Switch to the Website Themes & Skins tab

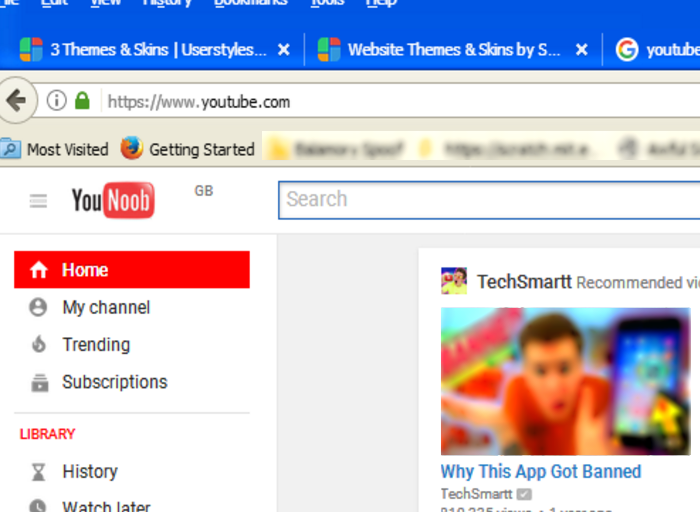[445, 49]
